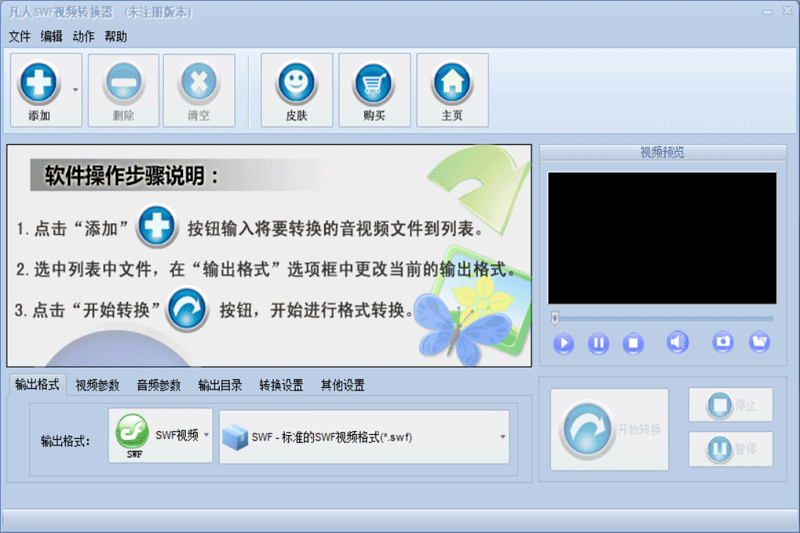Open the 编辑 menu
This screenshot has width=800, height=533.
[52, 37]
